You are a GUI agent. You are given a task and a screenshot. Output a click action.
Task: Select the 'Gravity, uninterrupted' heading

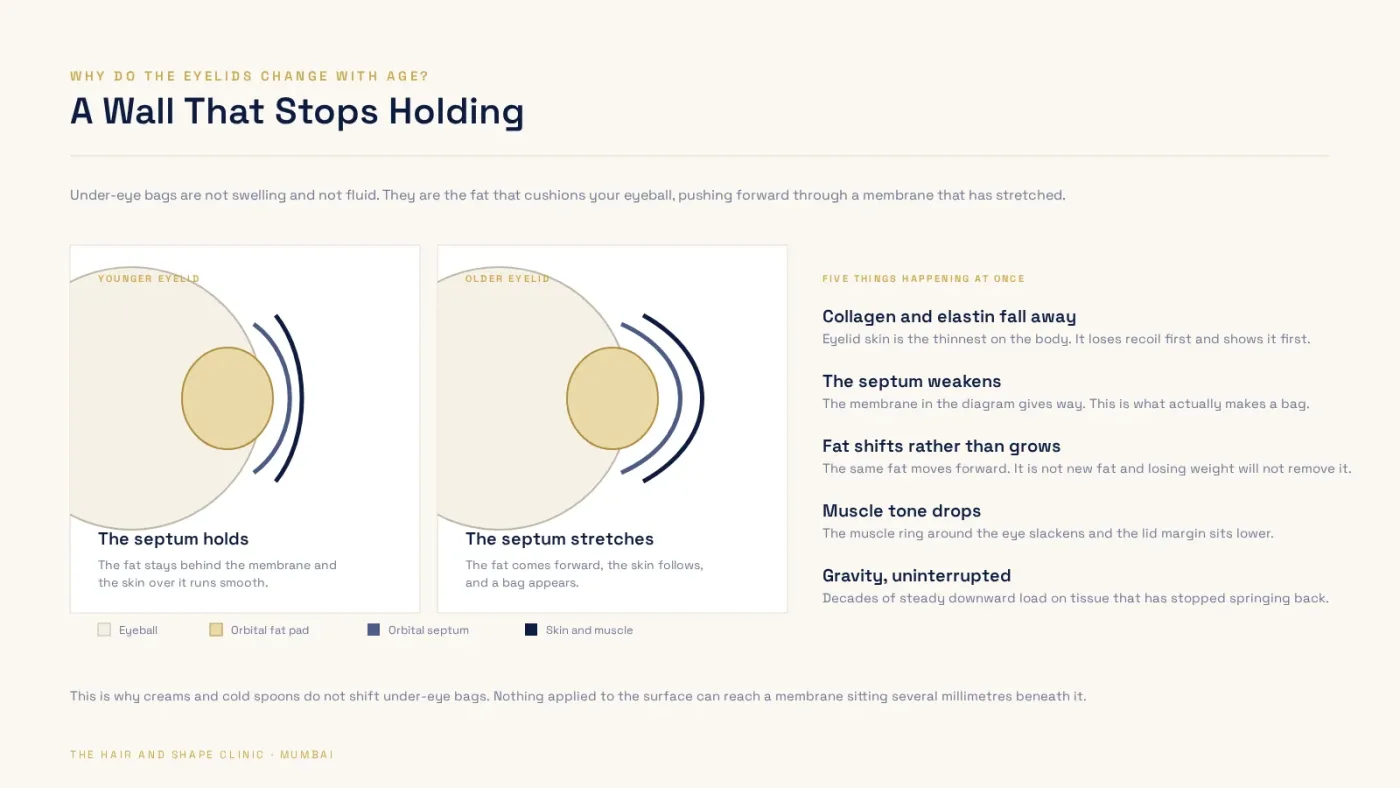coord(916,576)
